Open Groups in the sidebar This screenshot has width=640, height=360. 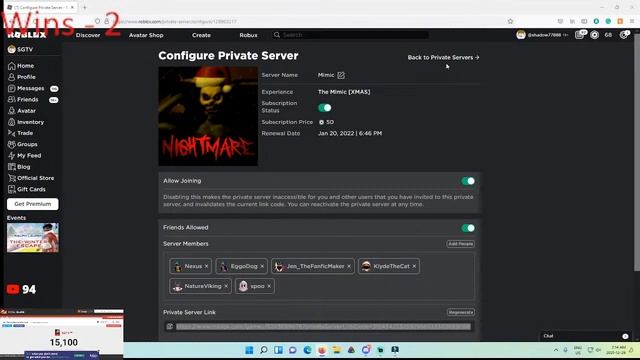point(22,144)
